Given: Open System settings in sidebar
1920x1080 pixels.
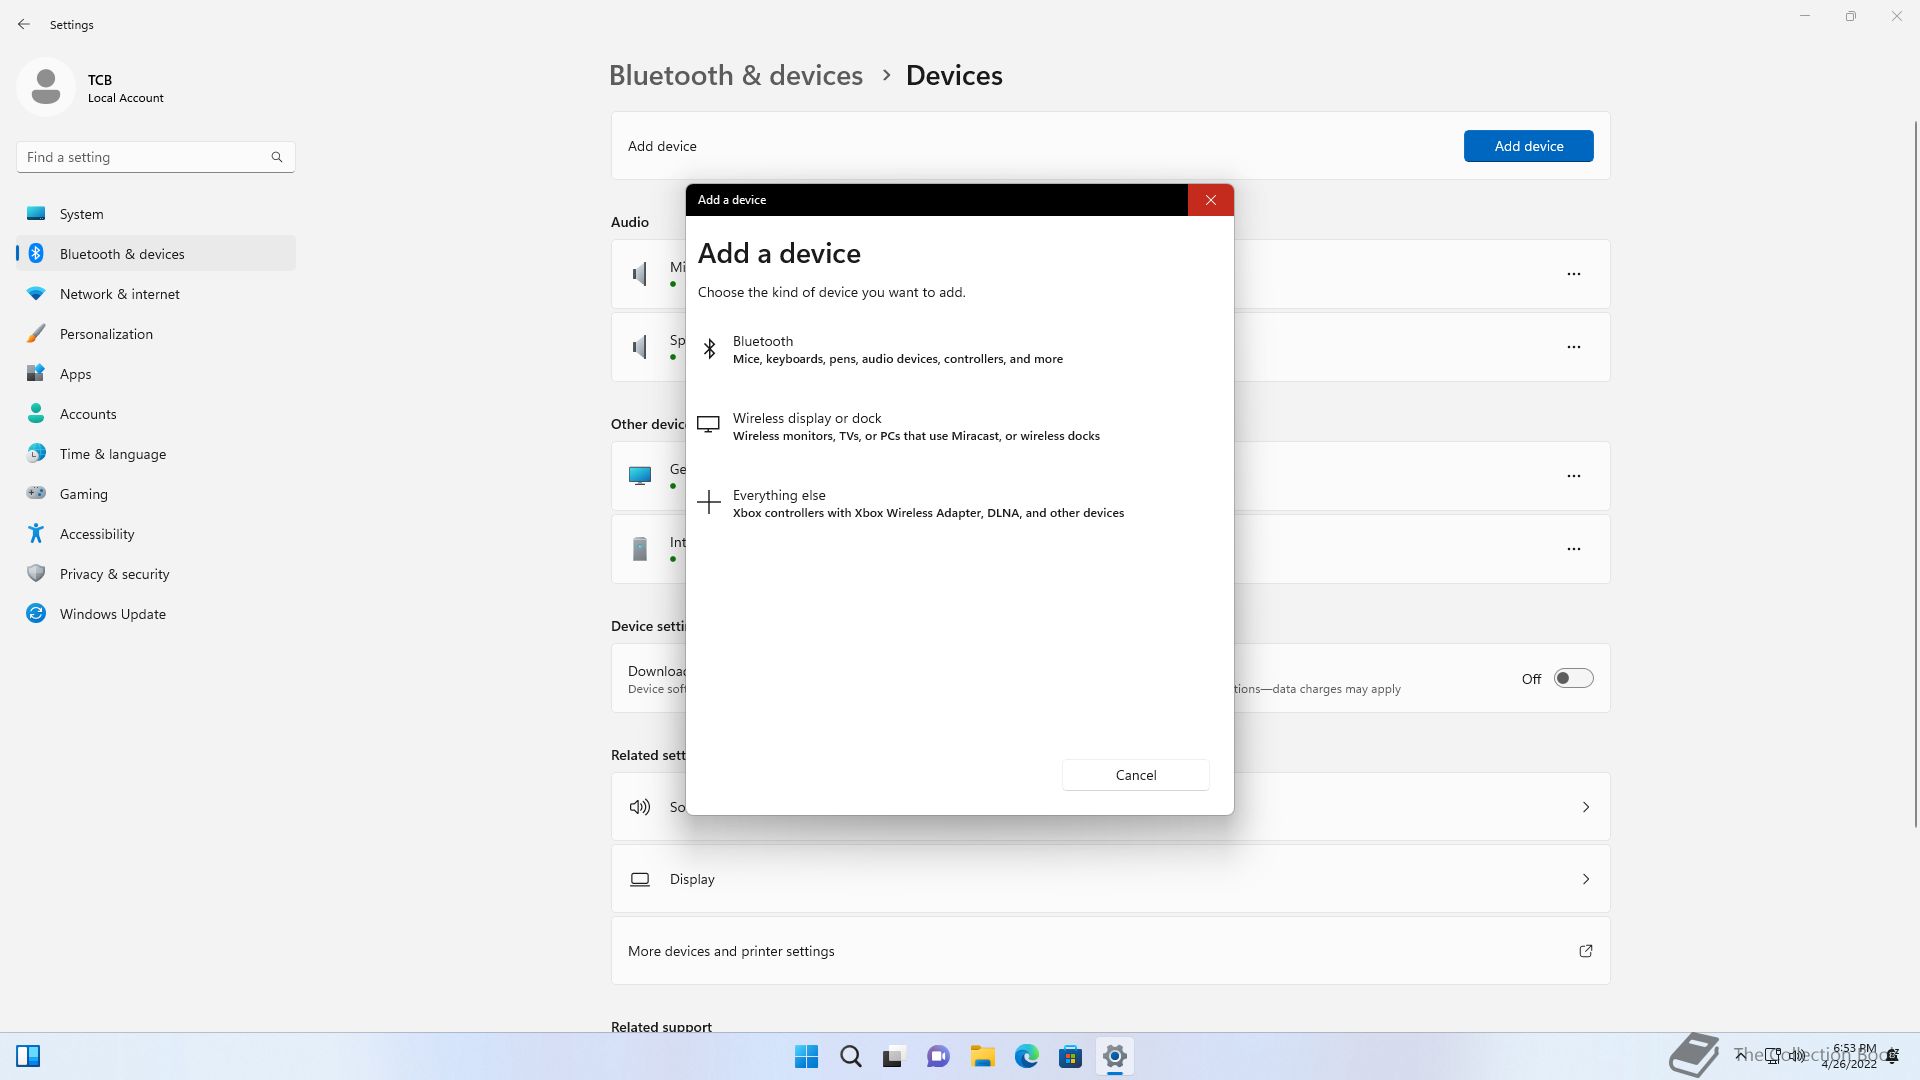Looking at the screenshot, I should [x=156, y=214].
